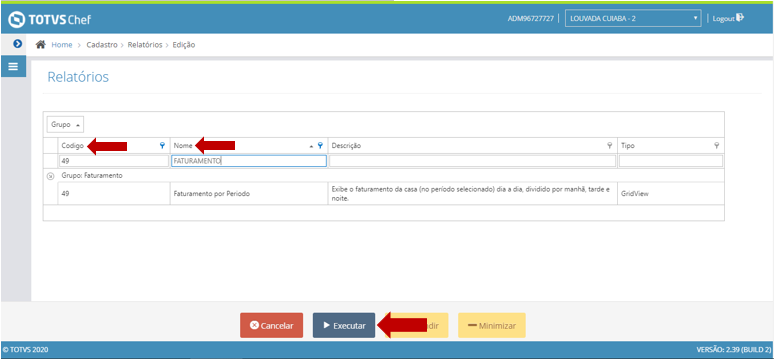Go to Home in the breadcrumb

(x=62, y=45)
